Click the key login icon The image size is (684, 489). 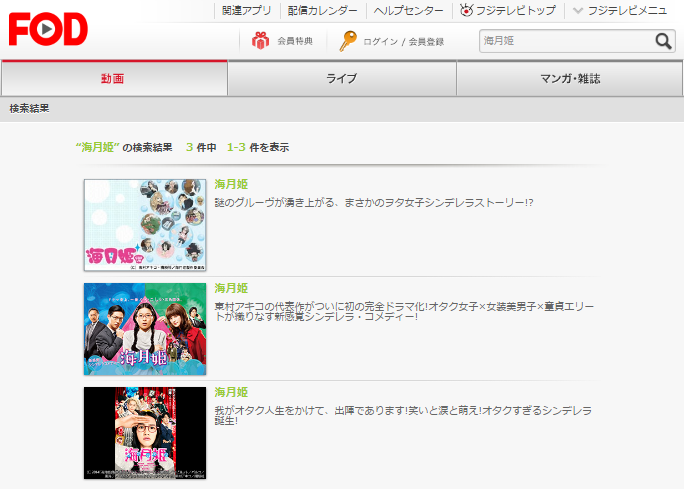348,41
